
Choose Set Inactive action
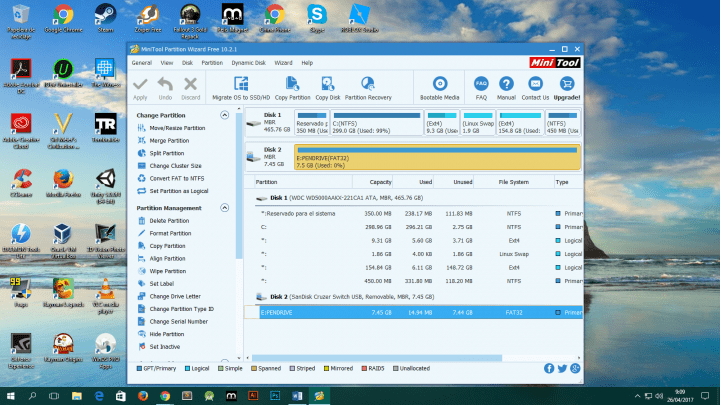point(164,347)
